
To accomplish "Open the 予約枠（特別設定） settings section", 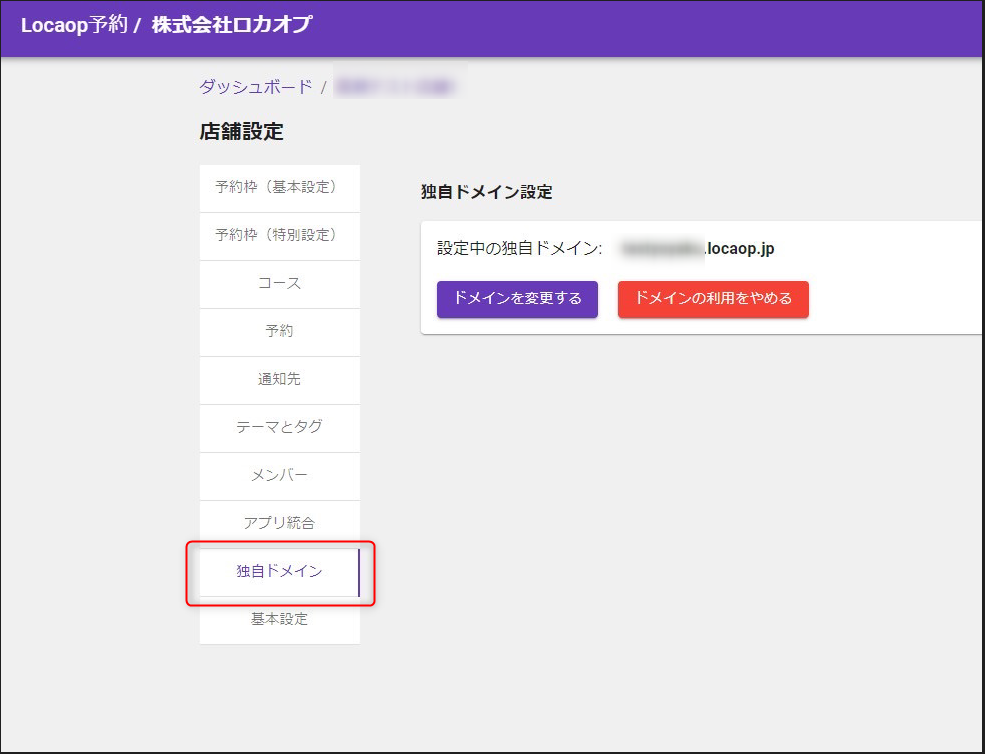I will 280,236.
